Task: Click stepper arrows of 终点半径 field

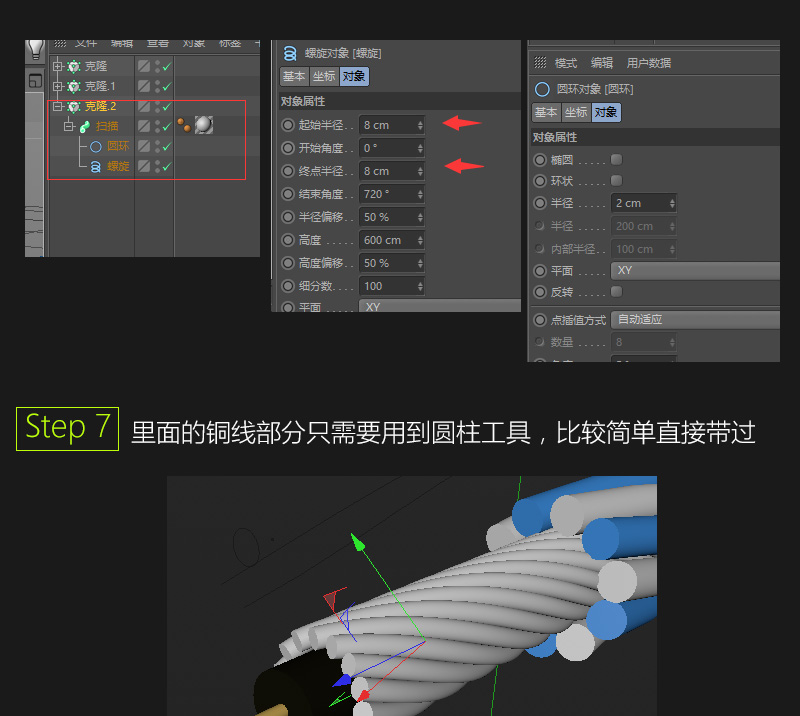Action: tap(420, 171)
